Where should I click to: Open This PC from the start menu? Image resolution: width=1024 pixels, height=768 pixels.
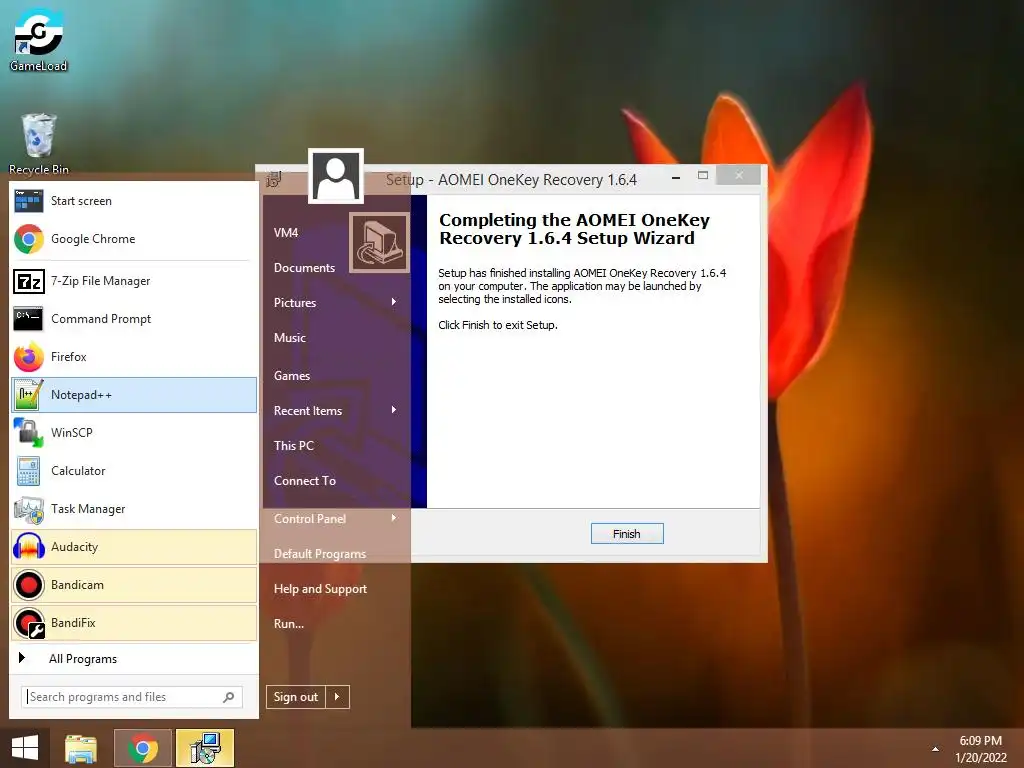coord(294,445)
